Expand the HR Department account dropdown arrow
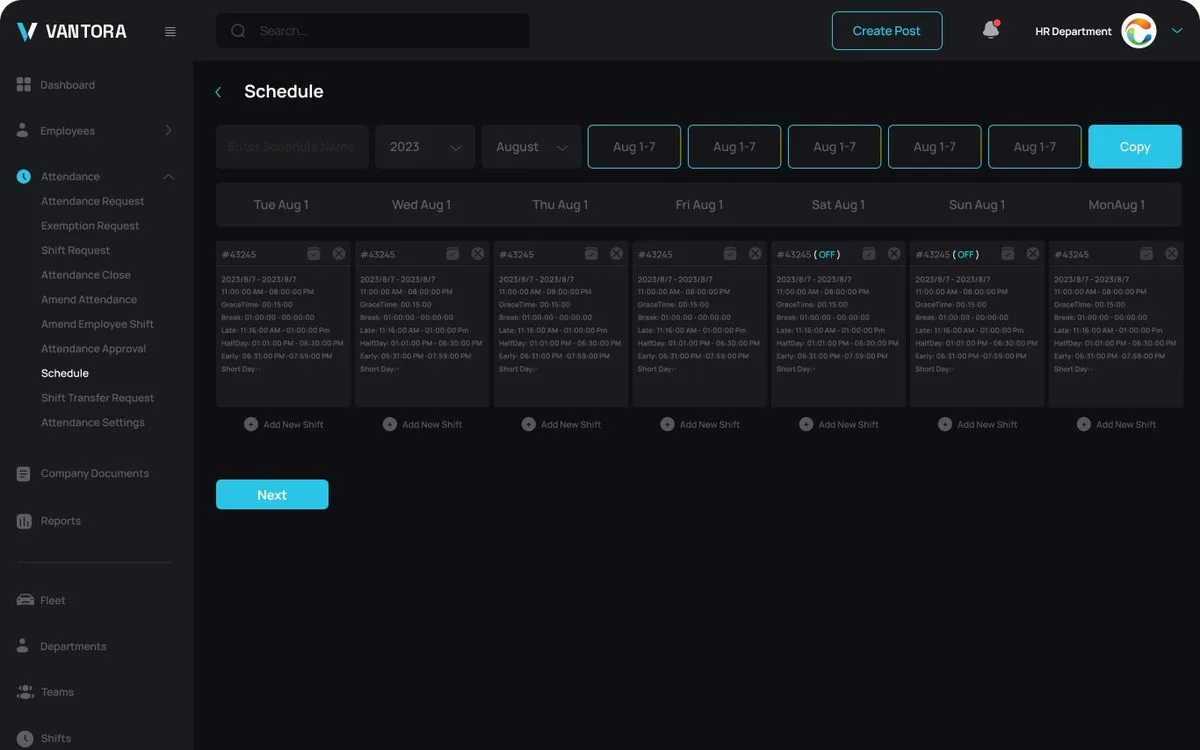1200x750 pixels. pyautogui.click(x=1177, y=31)
